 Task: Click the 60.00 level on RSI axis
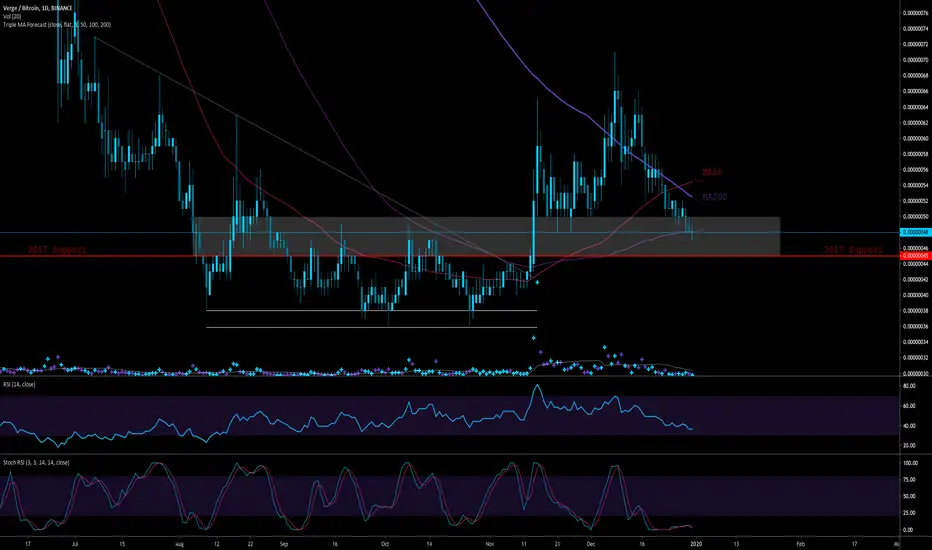[909, 406]
